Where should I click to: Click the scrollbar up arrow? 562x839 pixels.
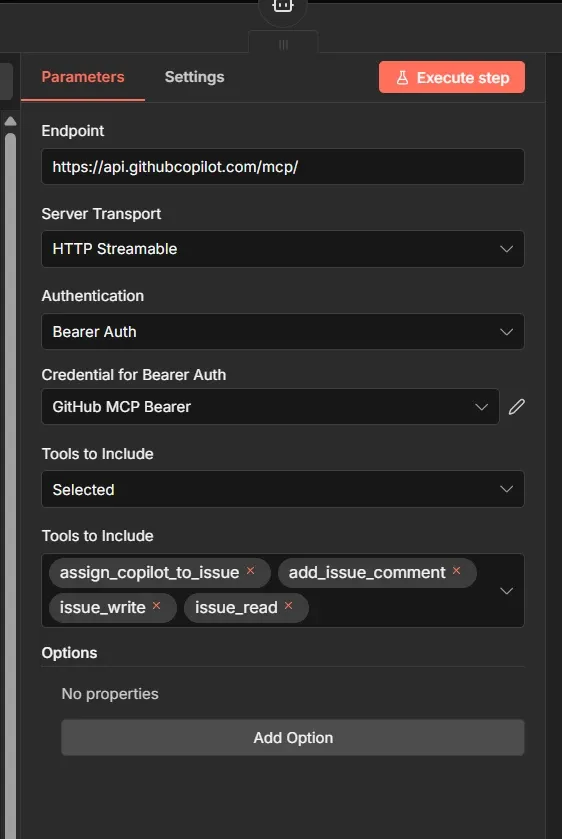pos(10,121)
